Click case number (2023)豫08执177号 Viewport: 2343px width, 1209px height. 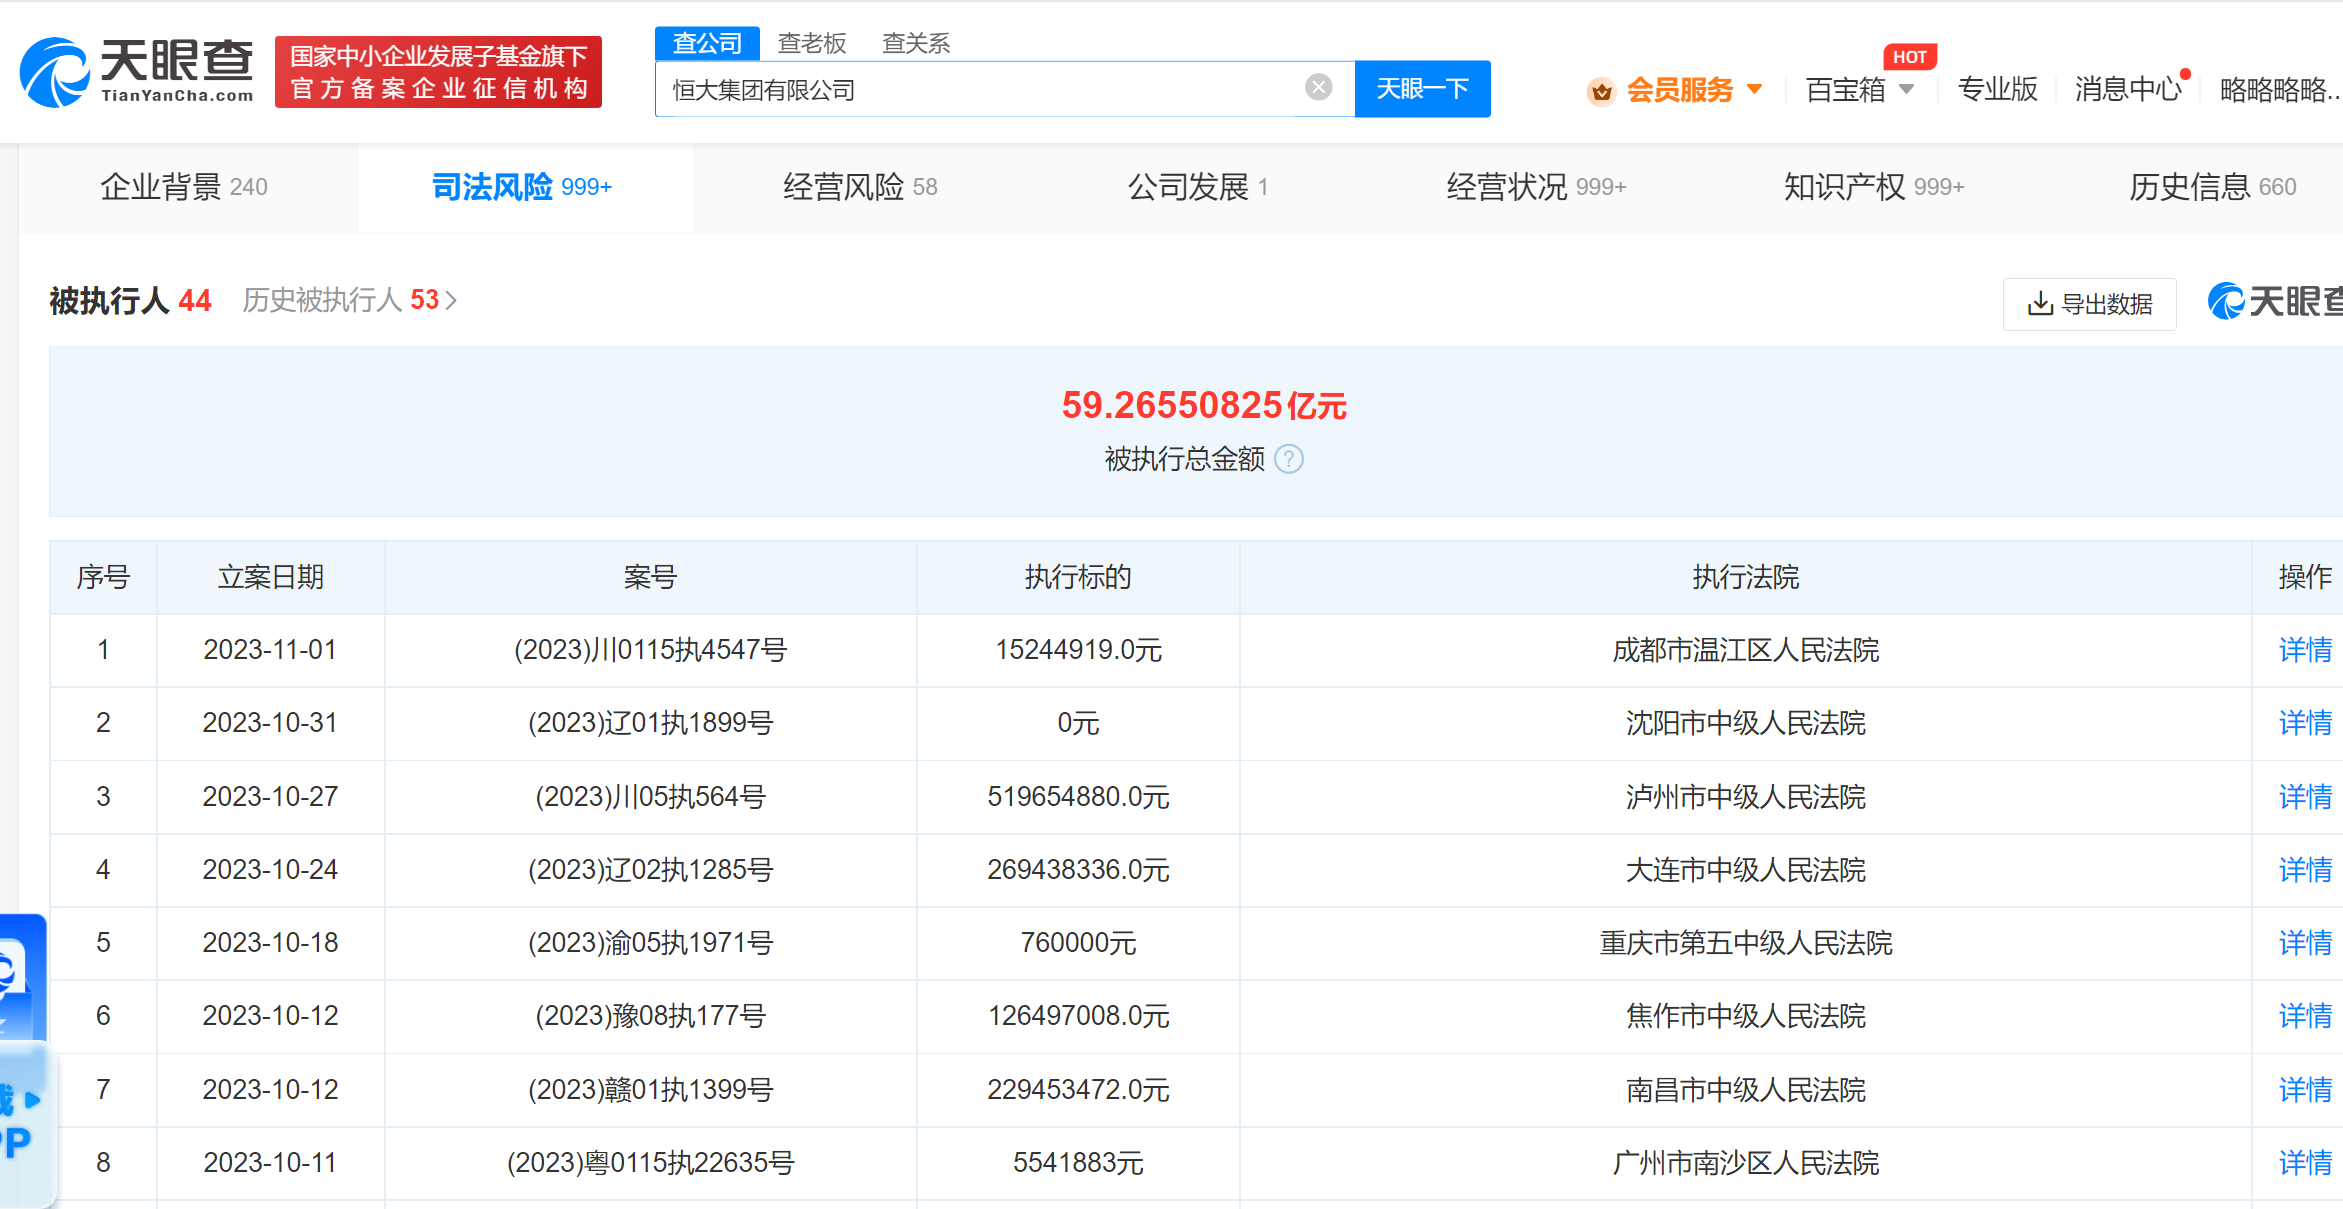pyautogui.click(x=650, y=1016)
